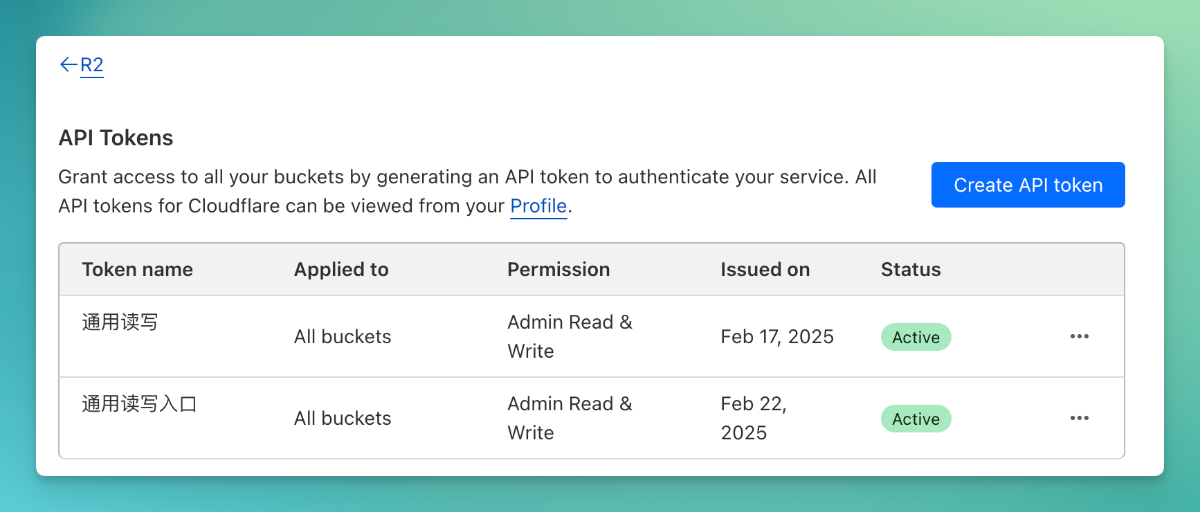Click the Create API token button
The height and width of the screenshot is (512, 1200).
1028,185
